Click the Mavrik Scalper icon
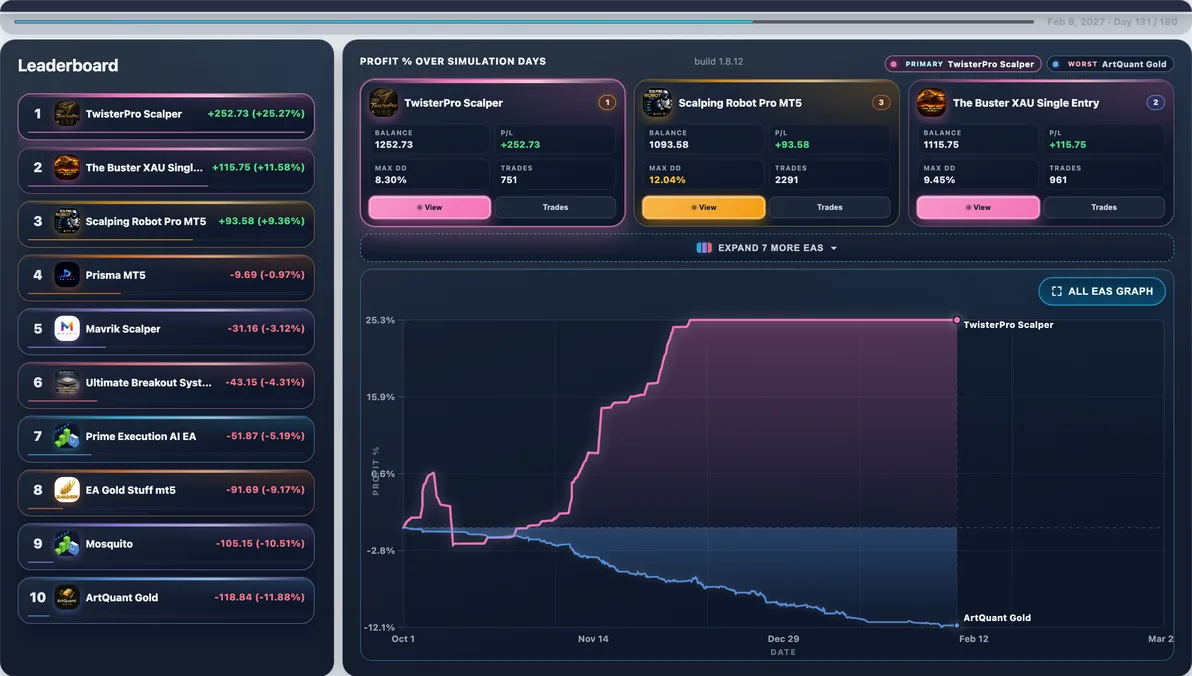Screen dimensions: 1192x676 (x=67, y=328)
